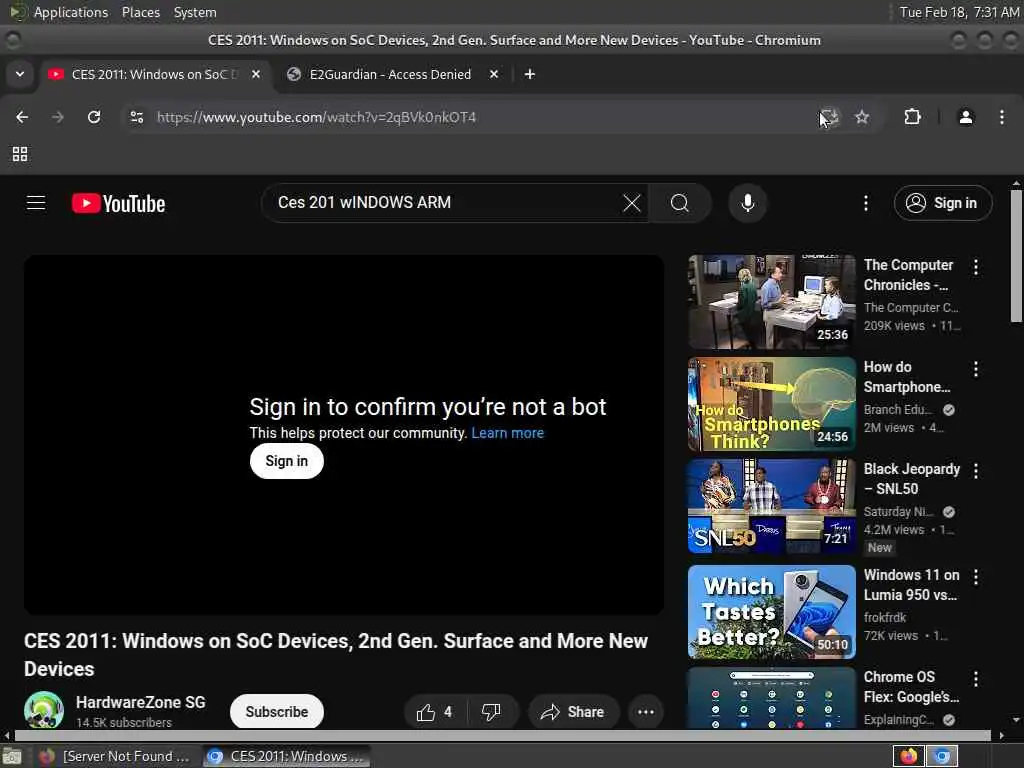The width and height of the screenshot is (1024, 768).
Task: Close the E2Guardian Access Denied tab
Action: pyautogui.click(x=494, y=74)
